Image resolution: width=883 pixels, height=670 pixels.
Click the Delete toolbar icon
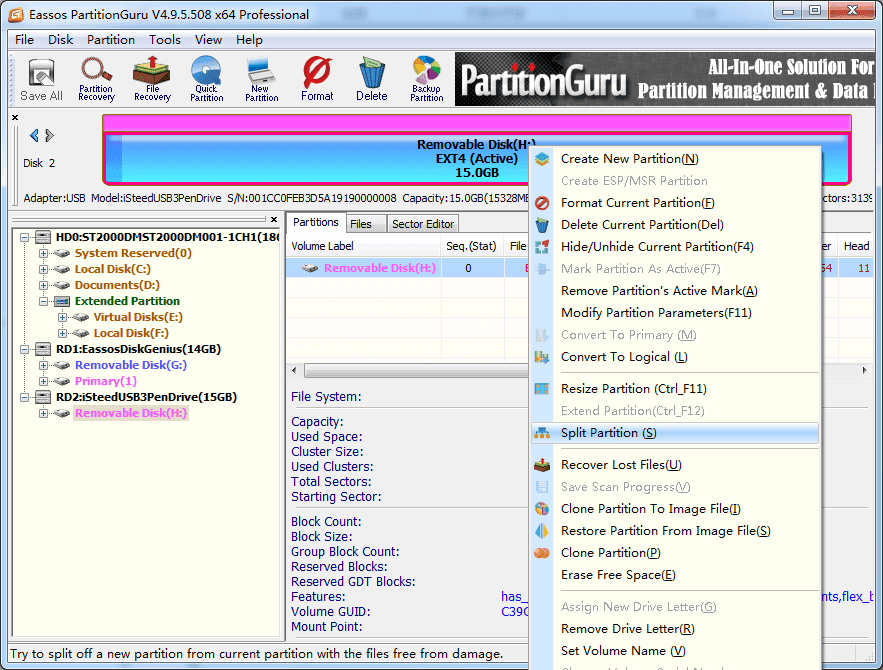click(x=372, y=80)
